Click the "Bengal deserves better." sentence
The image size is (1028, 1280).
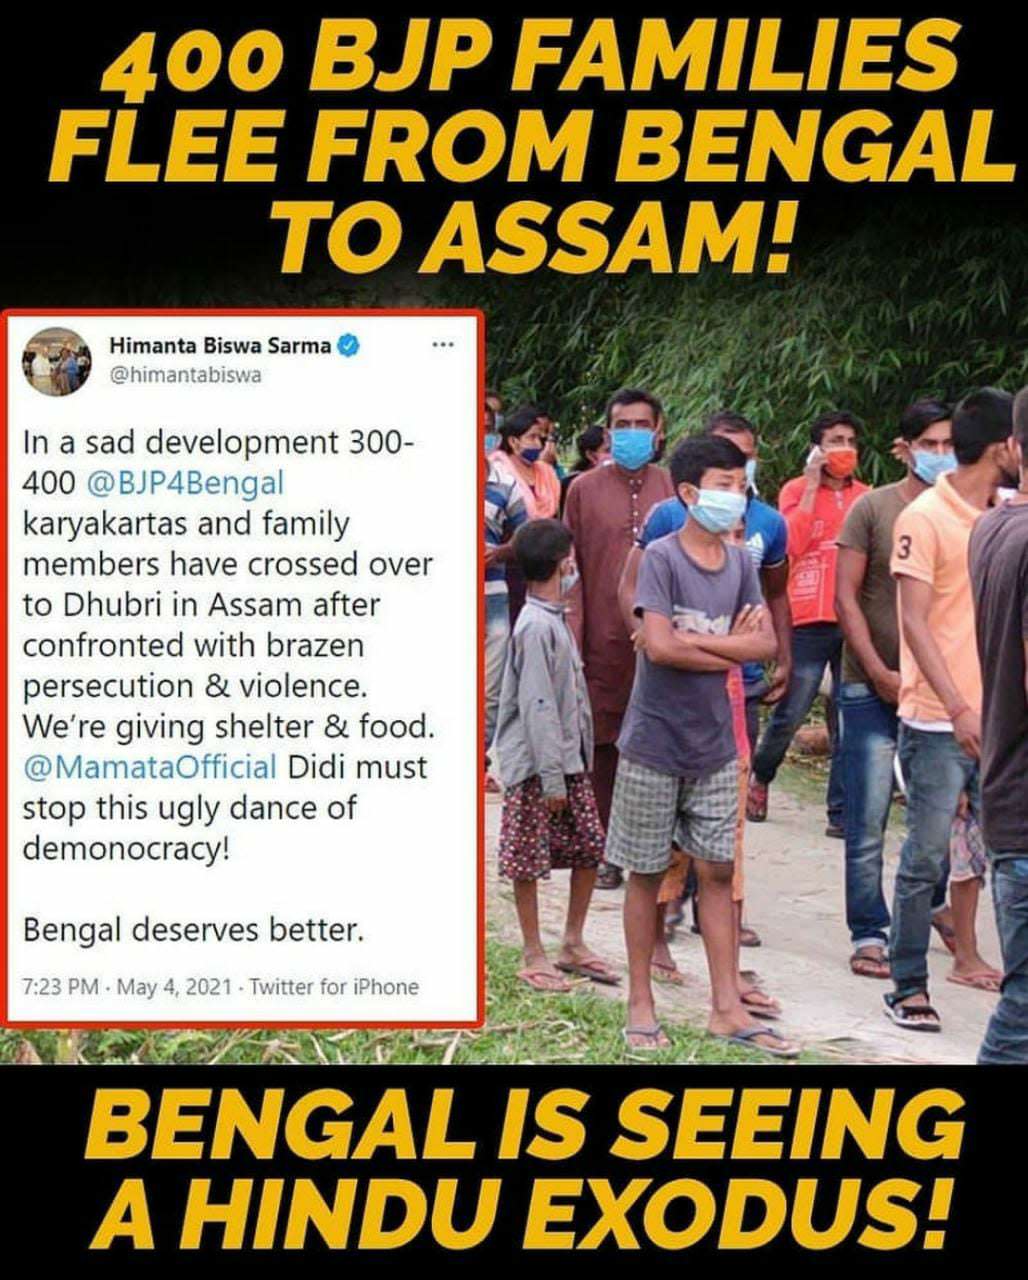pos(193,931)
